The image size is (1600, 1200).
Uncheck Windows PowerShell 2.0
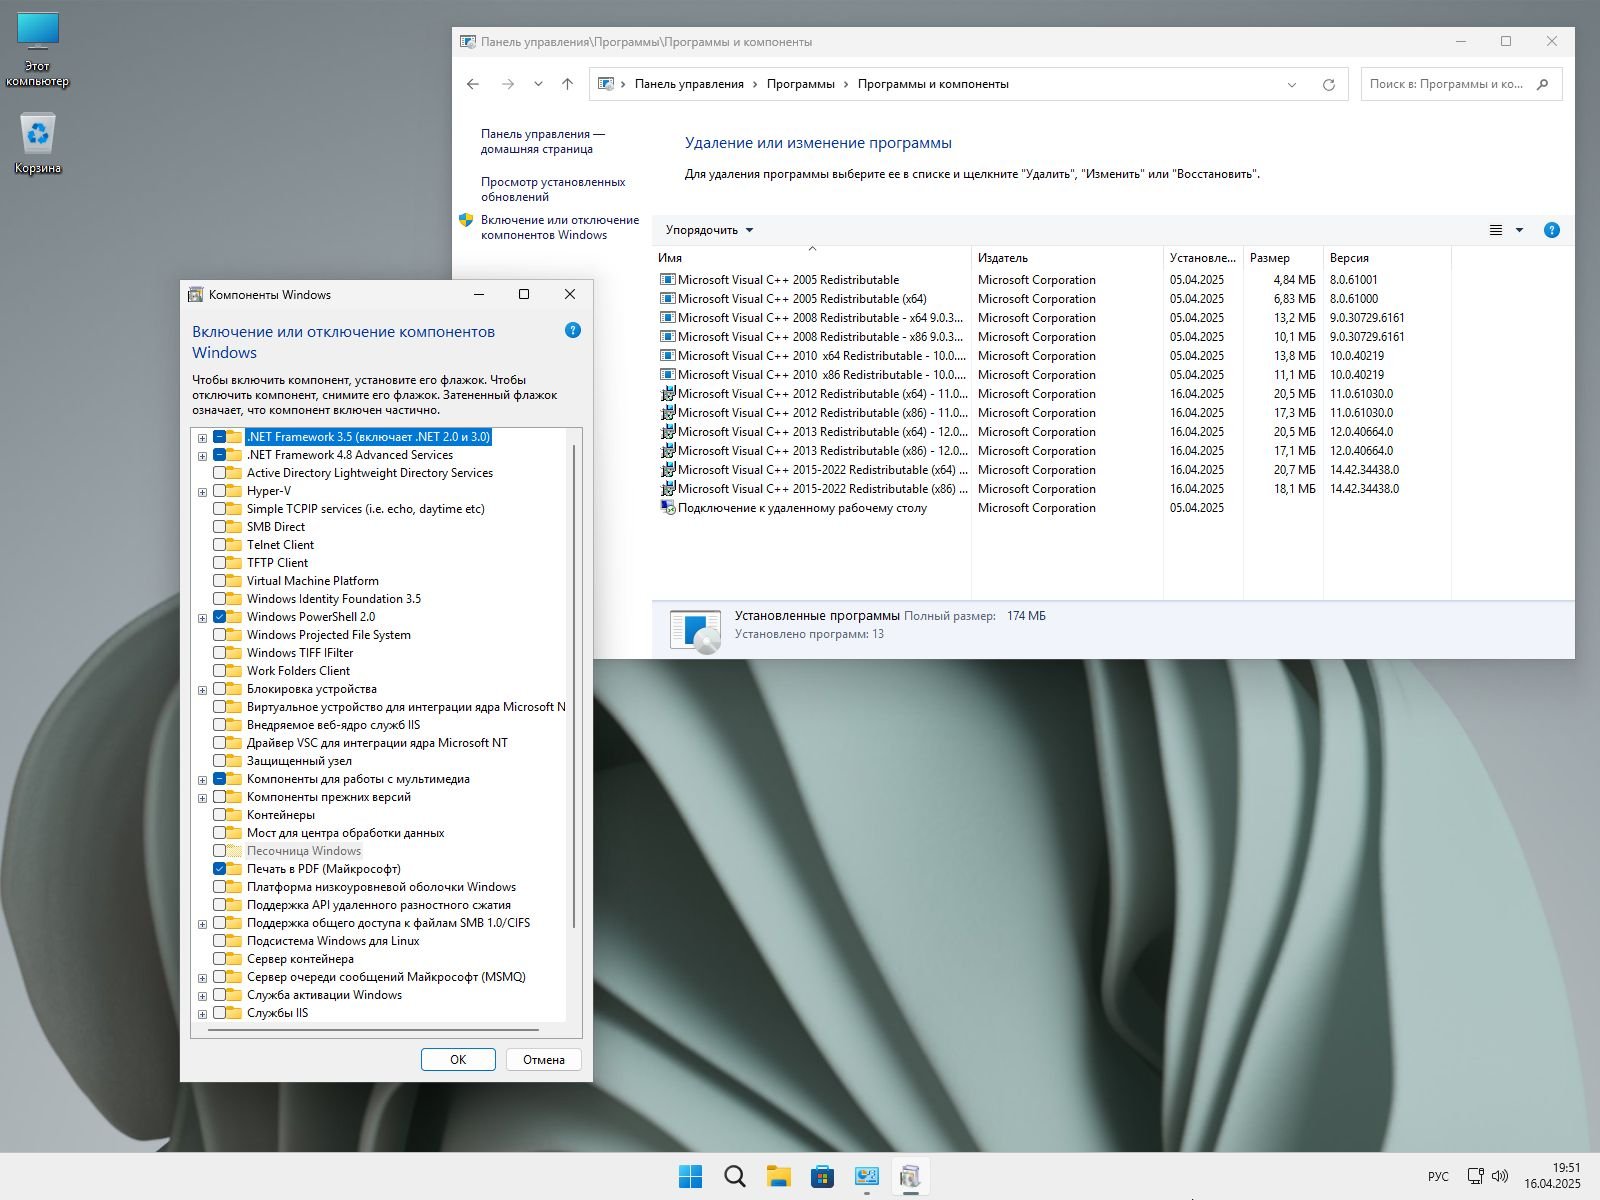pos(219,617)
